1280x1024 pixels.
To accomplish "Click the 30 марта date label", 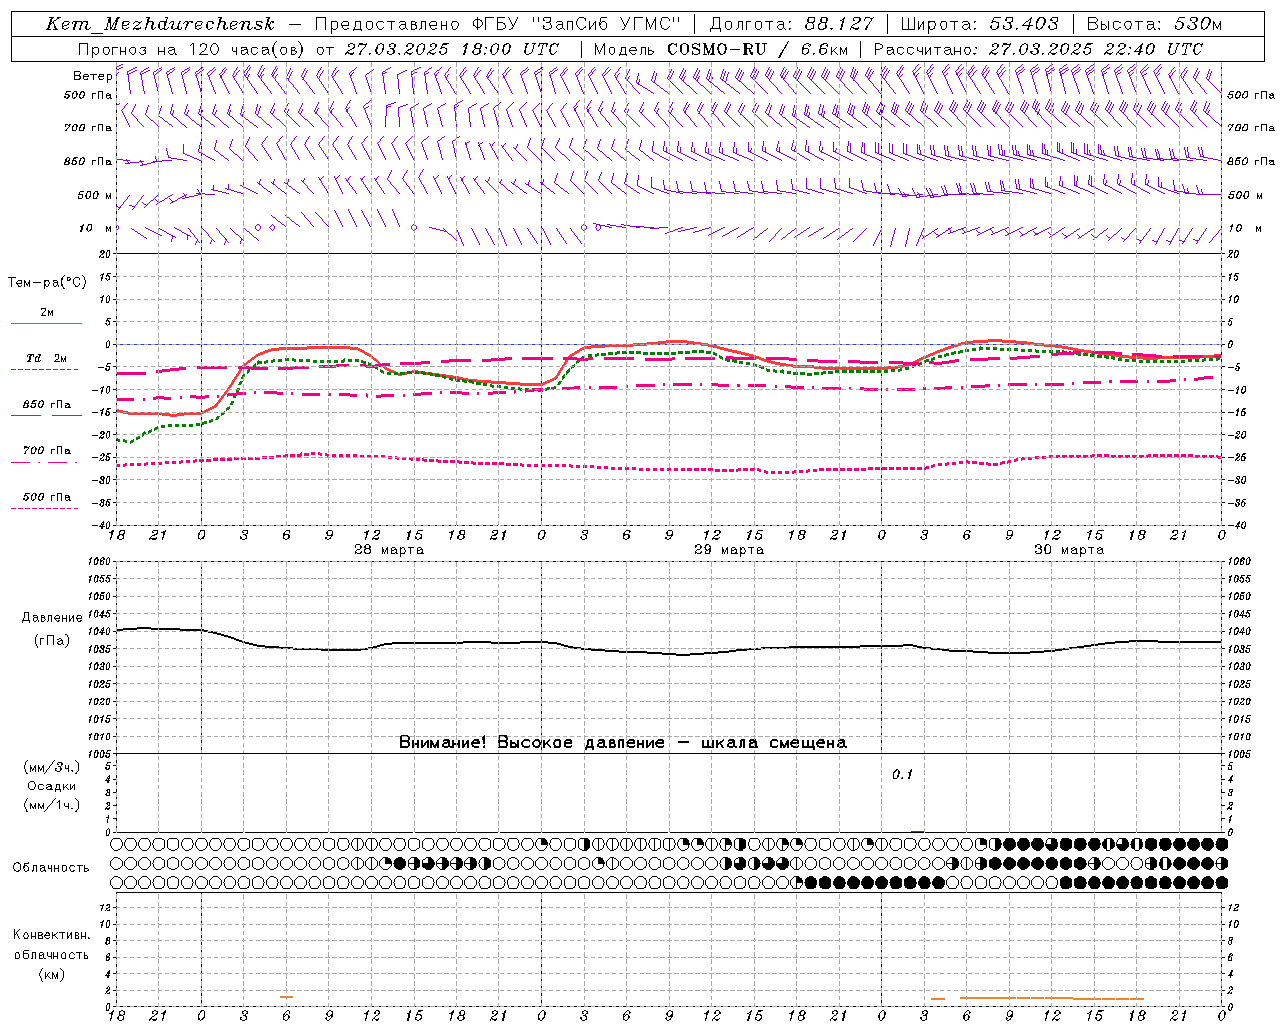I will [1069, 550].
